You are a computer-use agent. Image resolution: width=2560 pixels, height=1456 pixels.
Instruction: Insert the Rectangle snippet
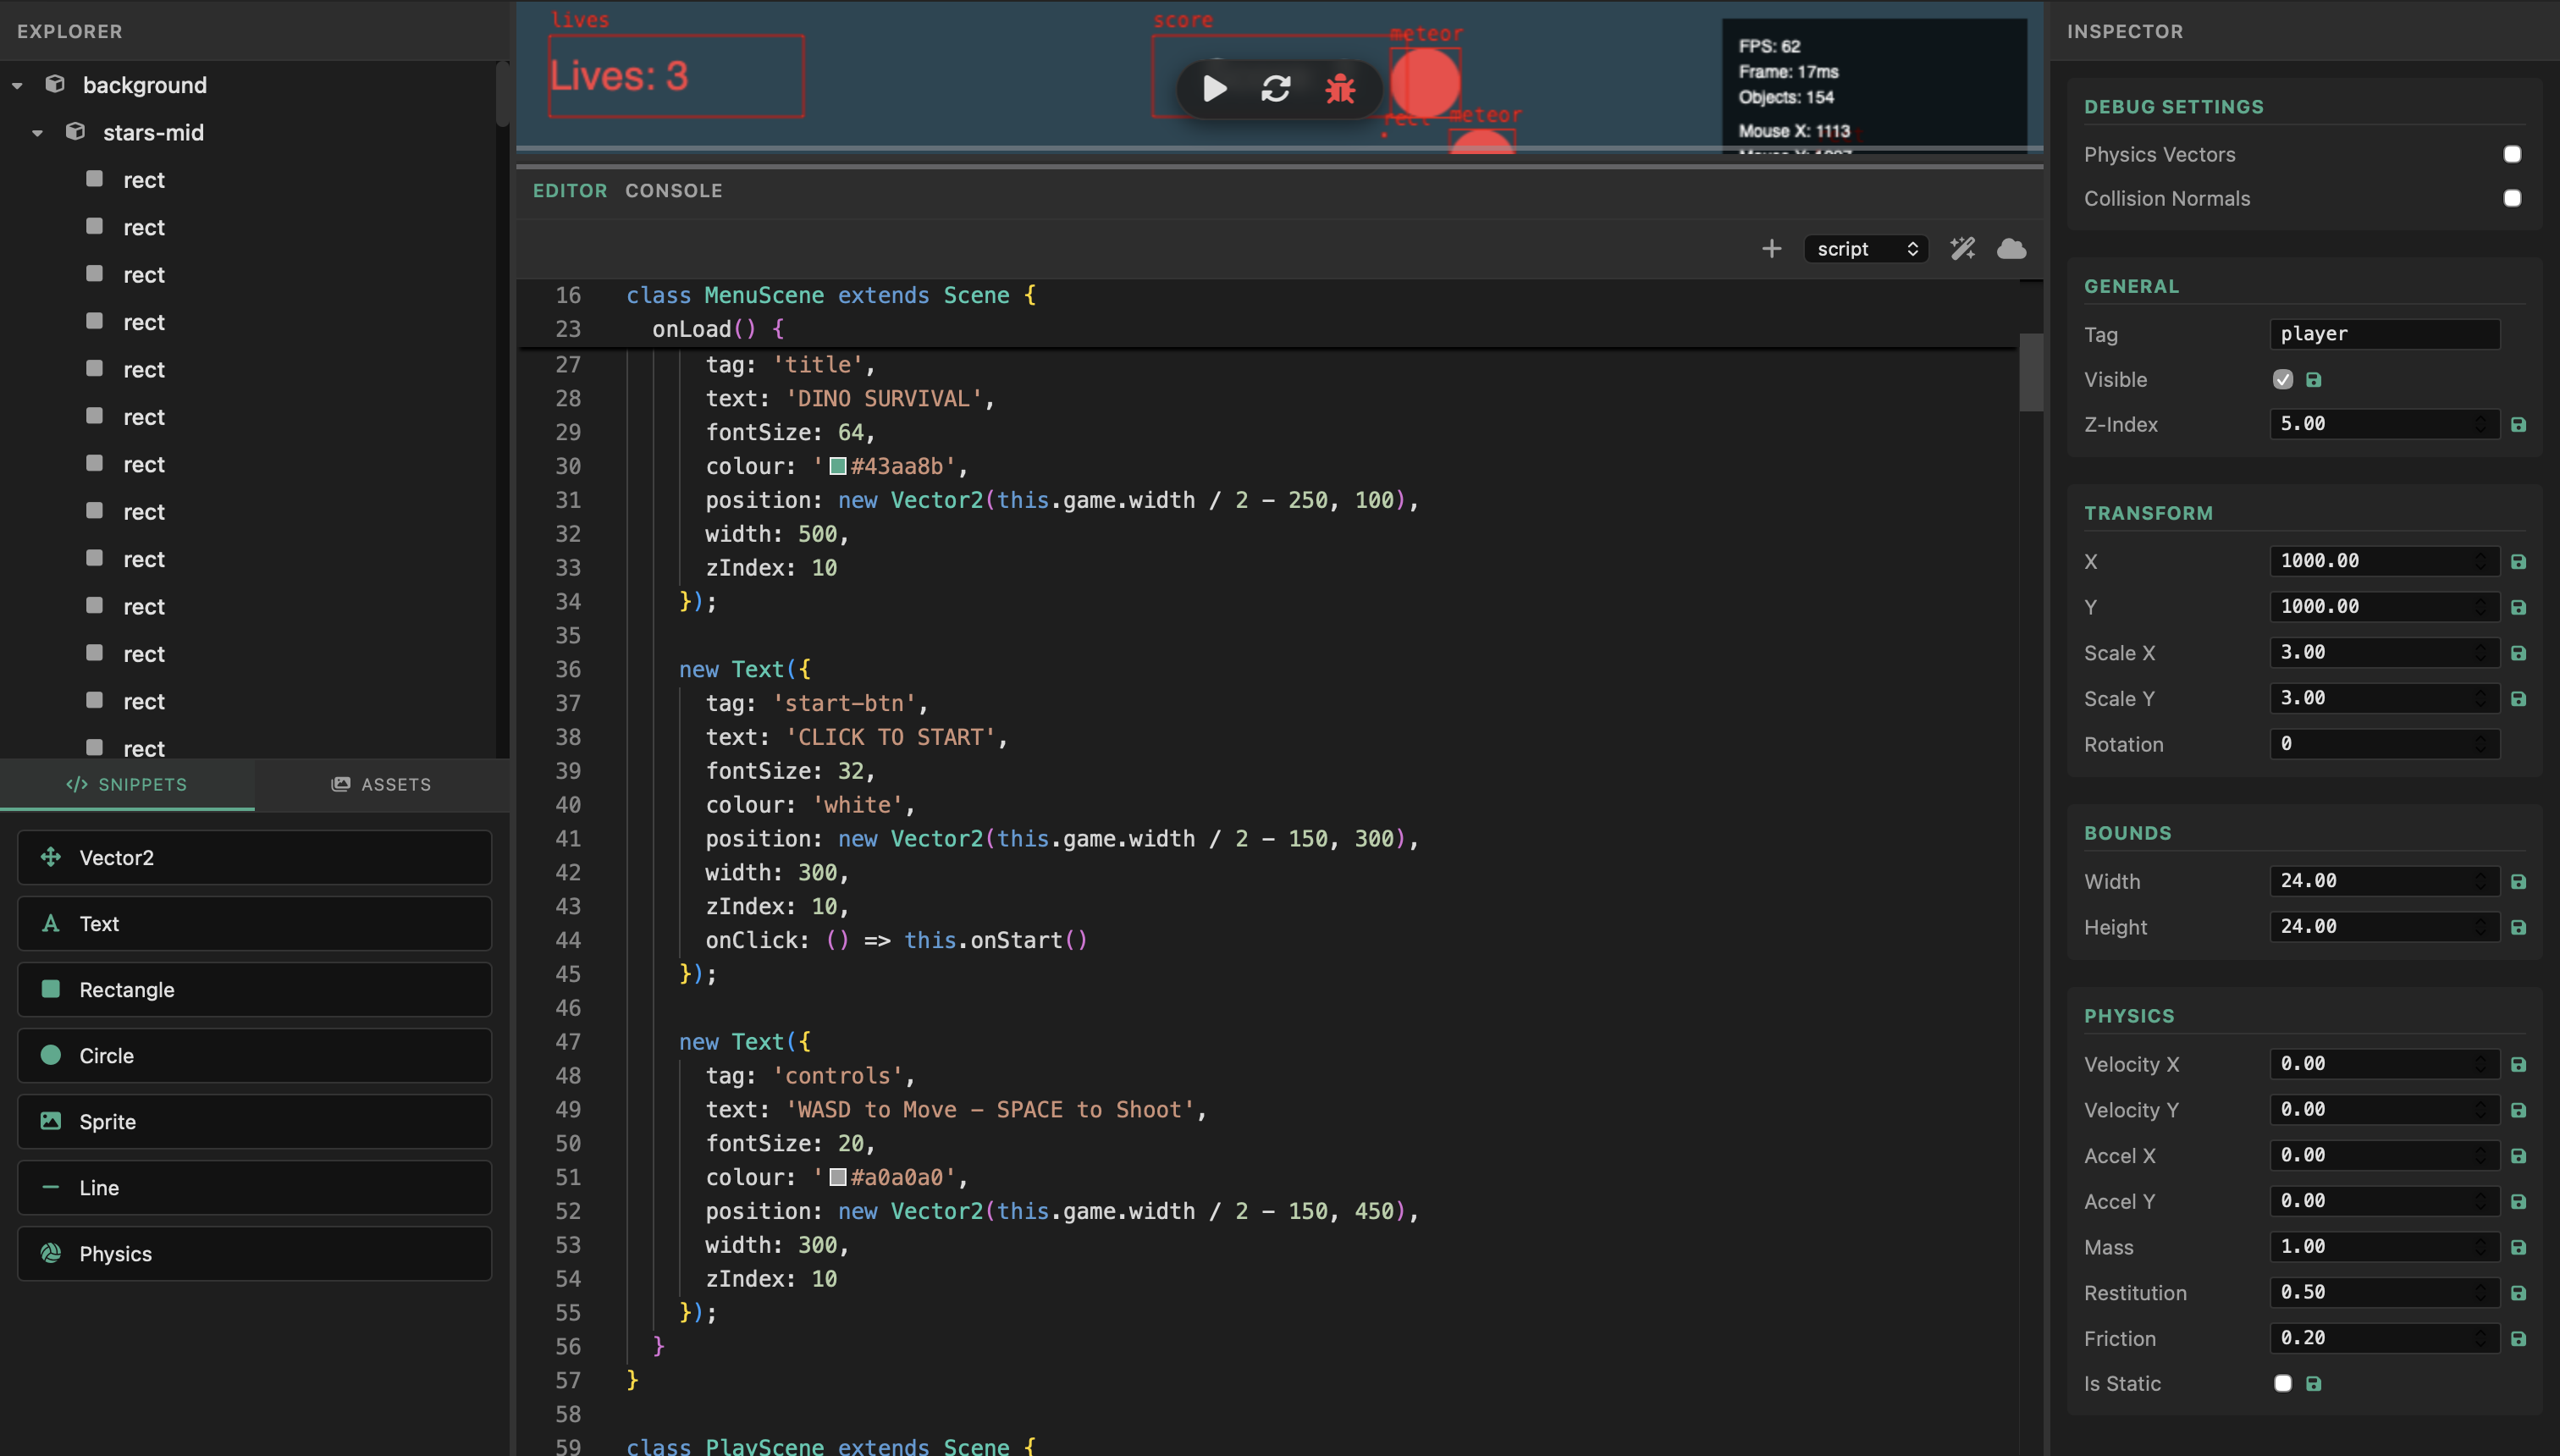click(x=254, y=989)
